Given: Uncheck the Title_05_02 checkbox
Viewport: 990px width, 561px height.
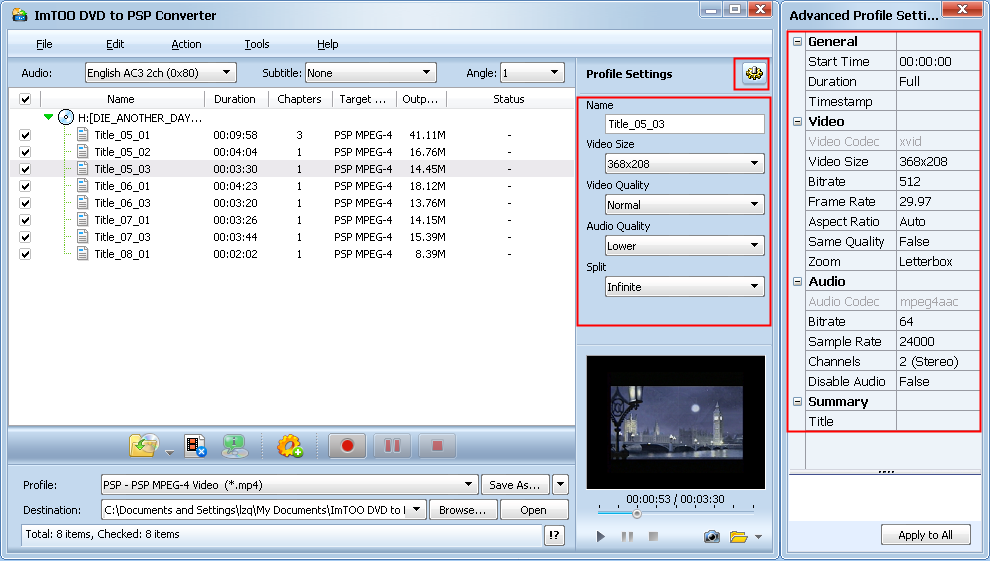Looking at the screenshot, I should [x=25, y=152].
